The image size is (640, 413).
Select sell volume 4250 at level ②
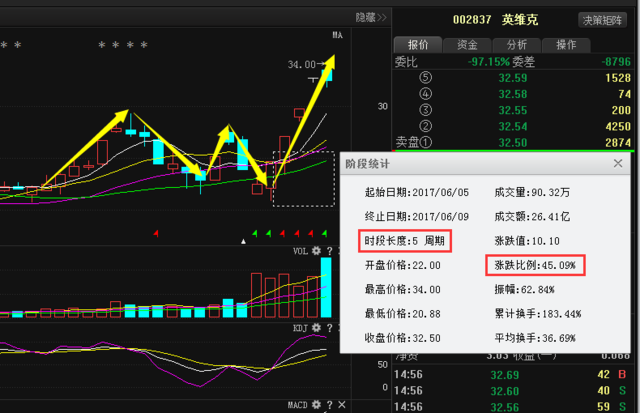[618, 127]
